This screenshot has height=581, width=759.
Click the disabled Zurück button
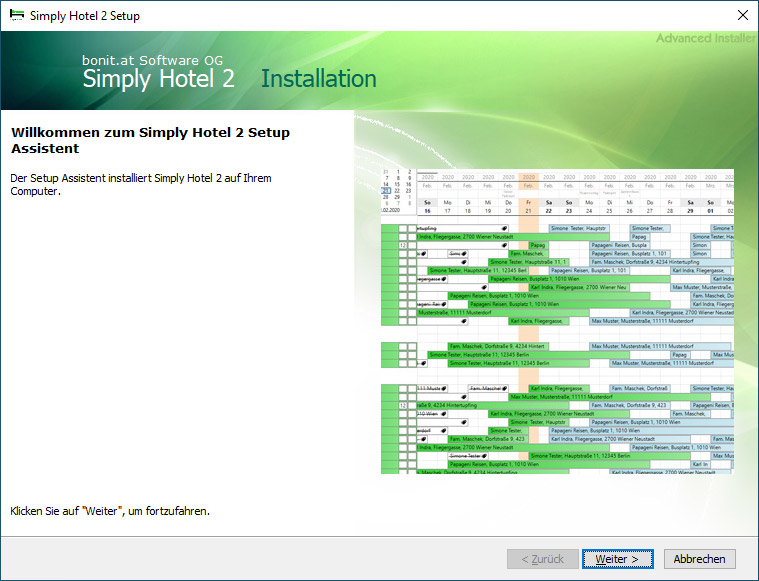[543, 559]
